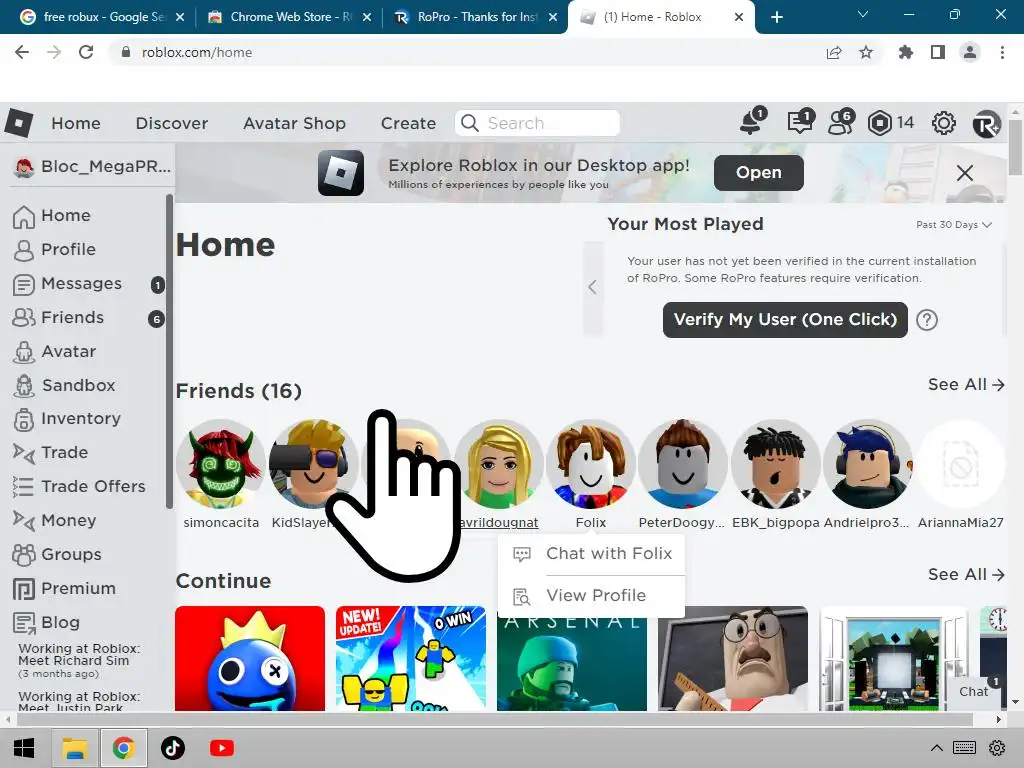
Task: Open the Robux balance icon
Action: pyautogui.click(x=880, y=123)
